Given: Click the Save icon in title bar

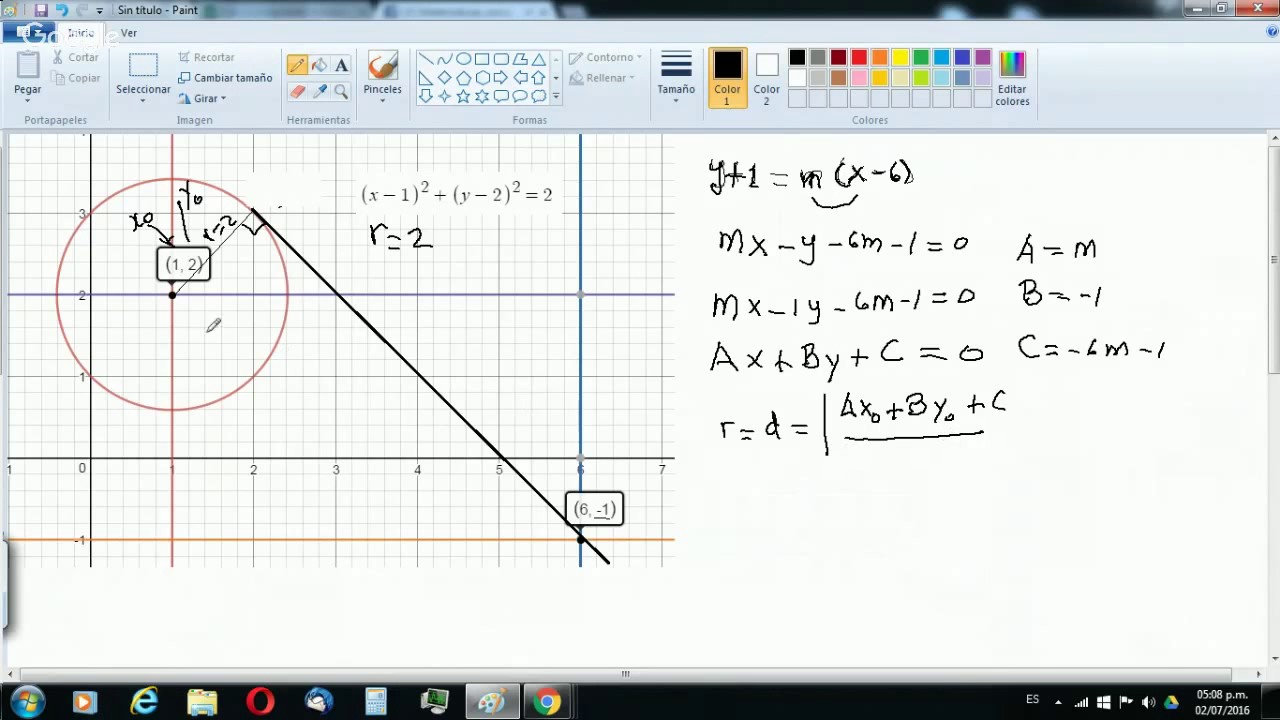Looking at the screenshot, I should [41, 10].
